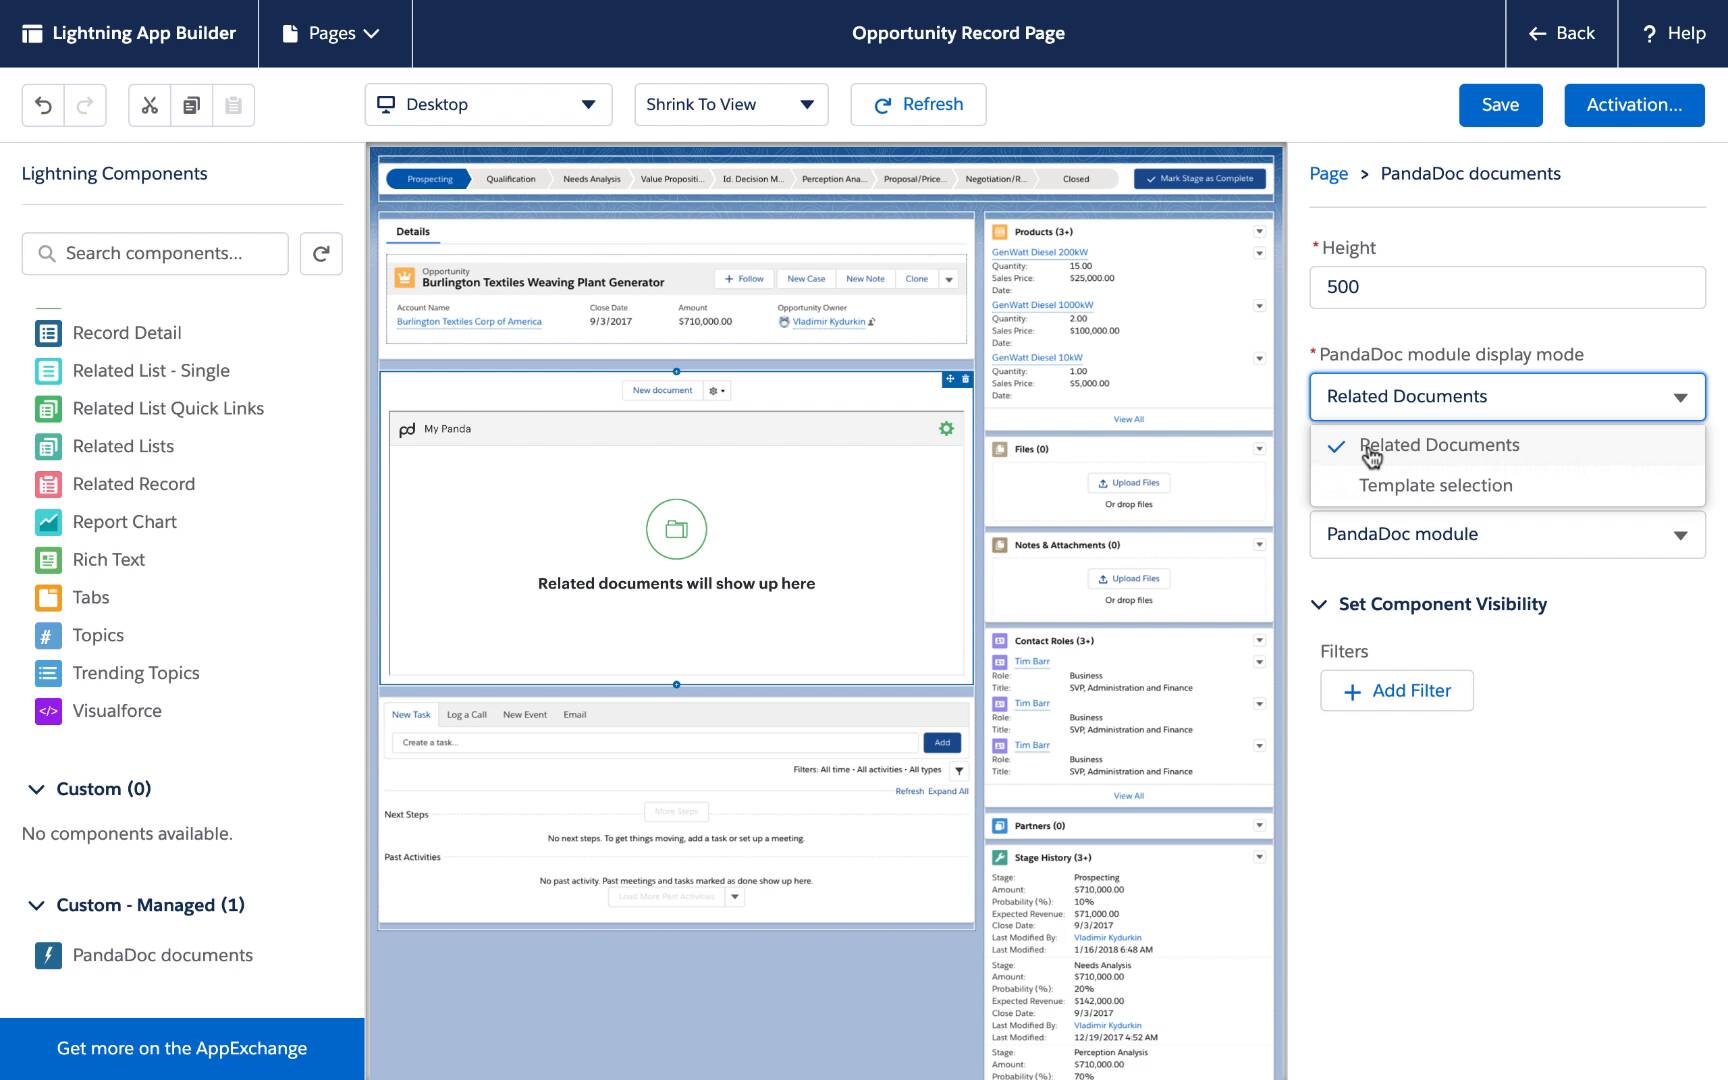This screenshot has width=1728, height=1080.
Task: Click the Email tab in activity
Action: [x=575, y=715]
